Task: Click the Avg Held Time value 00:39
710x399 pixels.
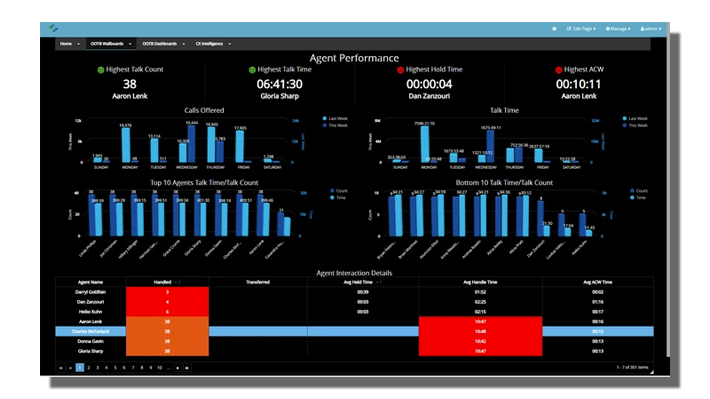Action: pos(363,292)
